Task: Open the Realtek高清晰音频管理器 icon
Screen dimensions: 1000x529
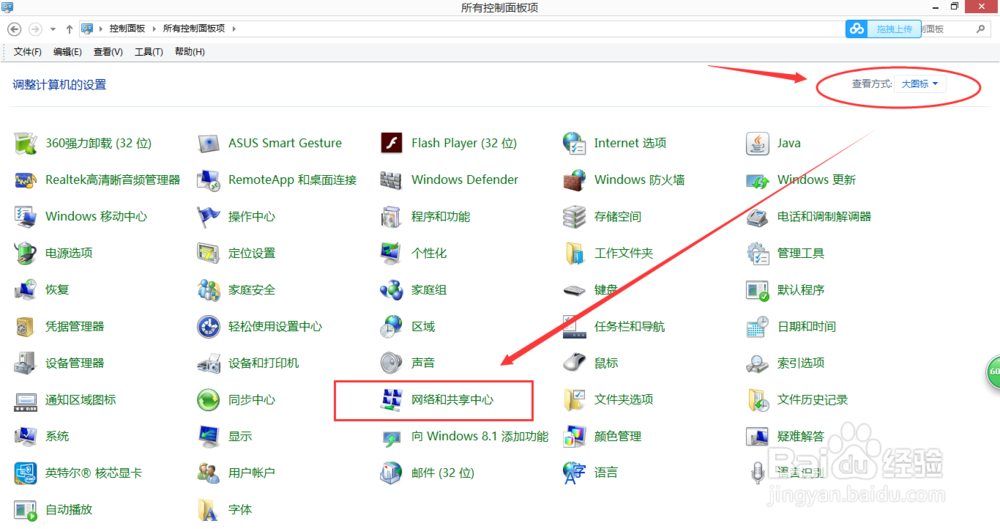Action: 26,180
